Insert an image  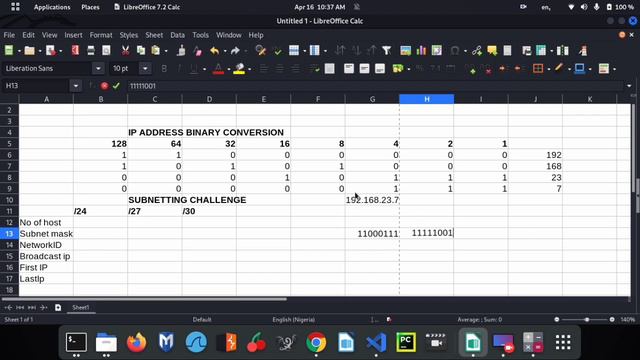pos(405,50)
